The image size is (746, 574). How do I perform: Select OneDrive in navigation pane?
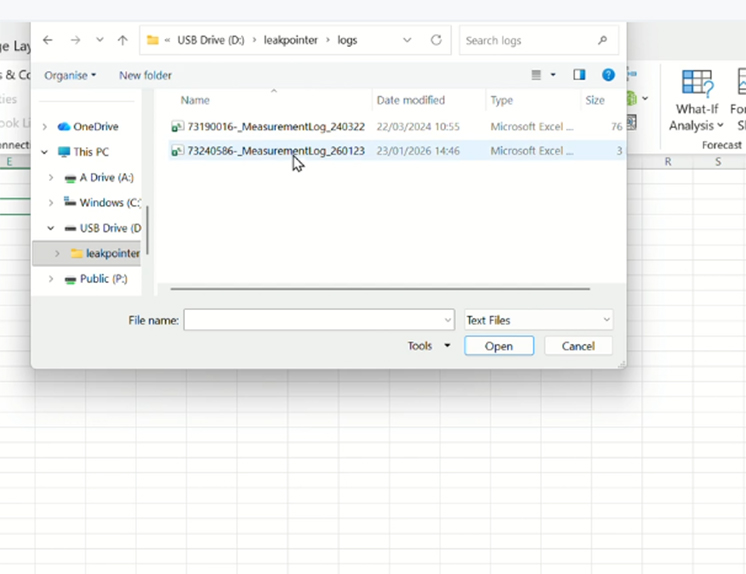point(95,127)
